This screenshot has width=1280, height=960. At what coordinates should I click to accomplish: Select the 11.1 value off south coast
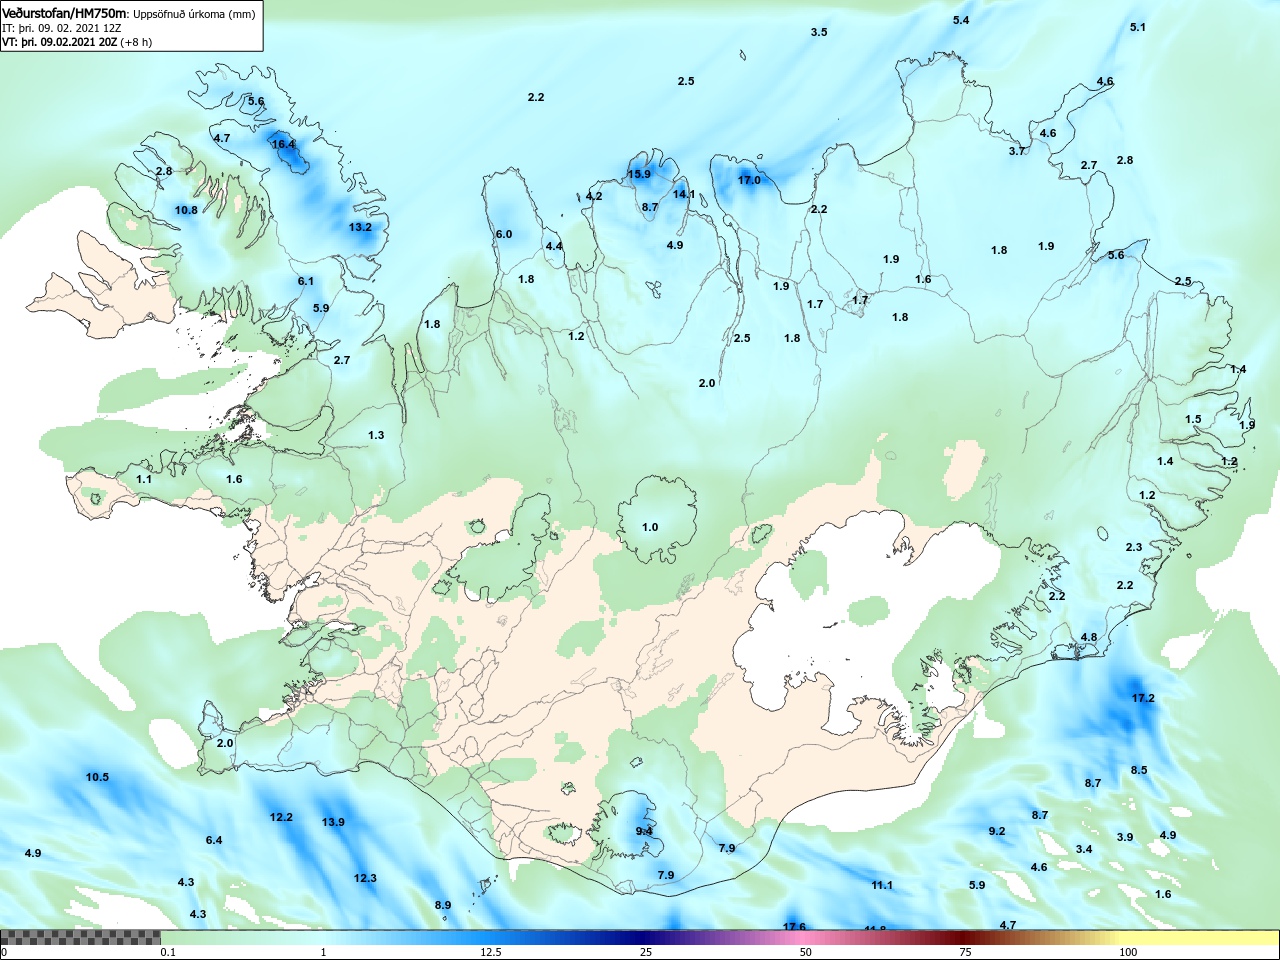click(882, 885)
